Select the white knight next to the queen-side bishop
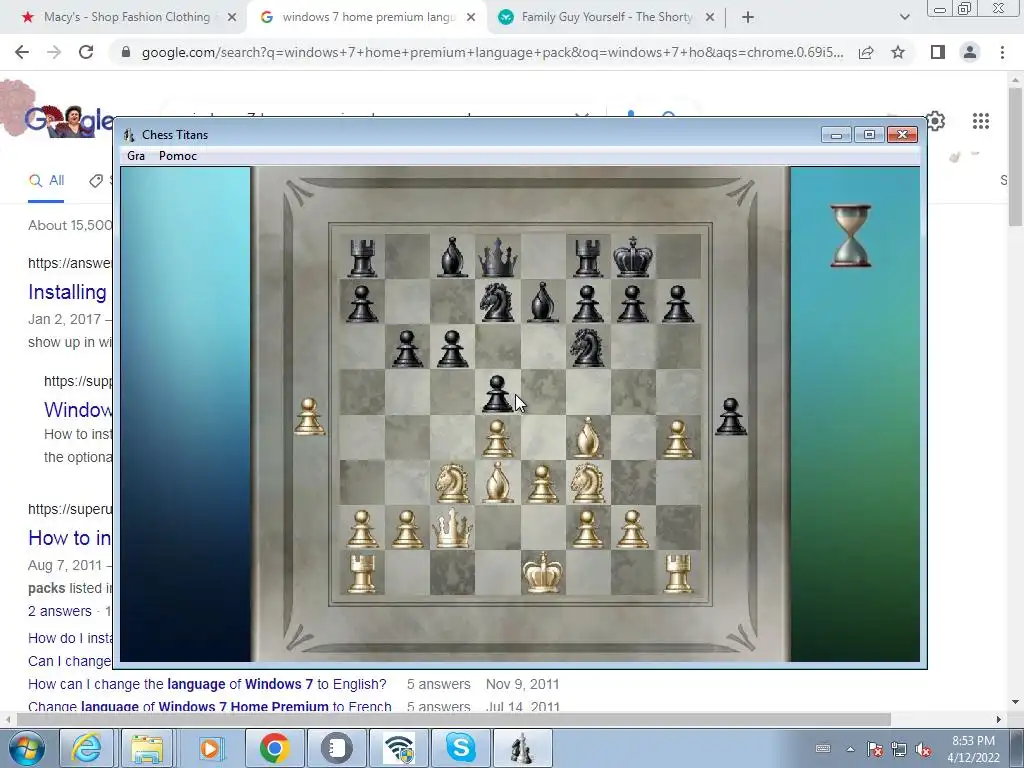 [452, 483]
